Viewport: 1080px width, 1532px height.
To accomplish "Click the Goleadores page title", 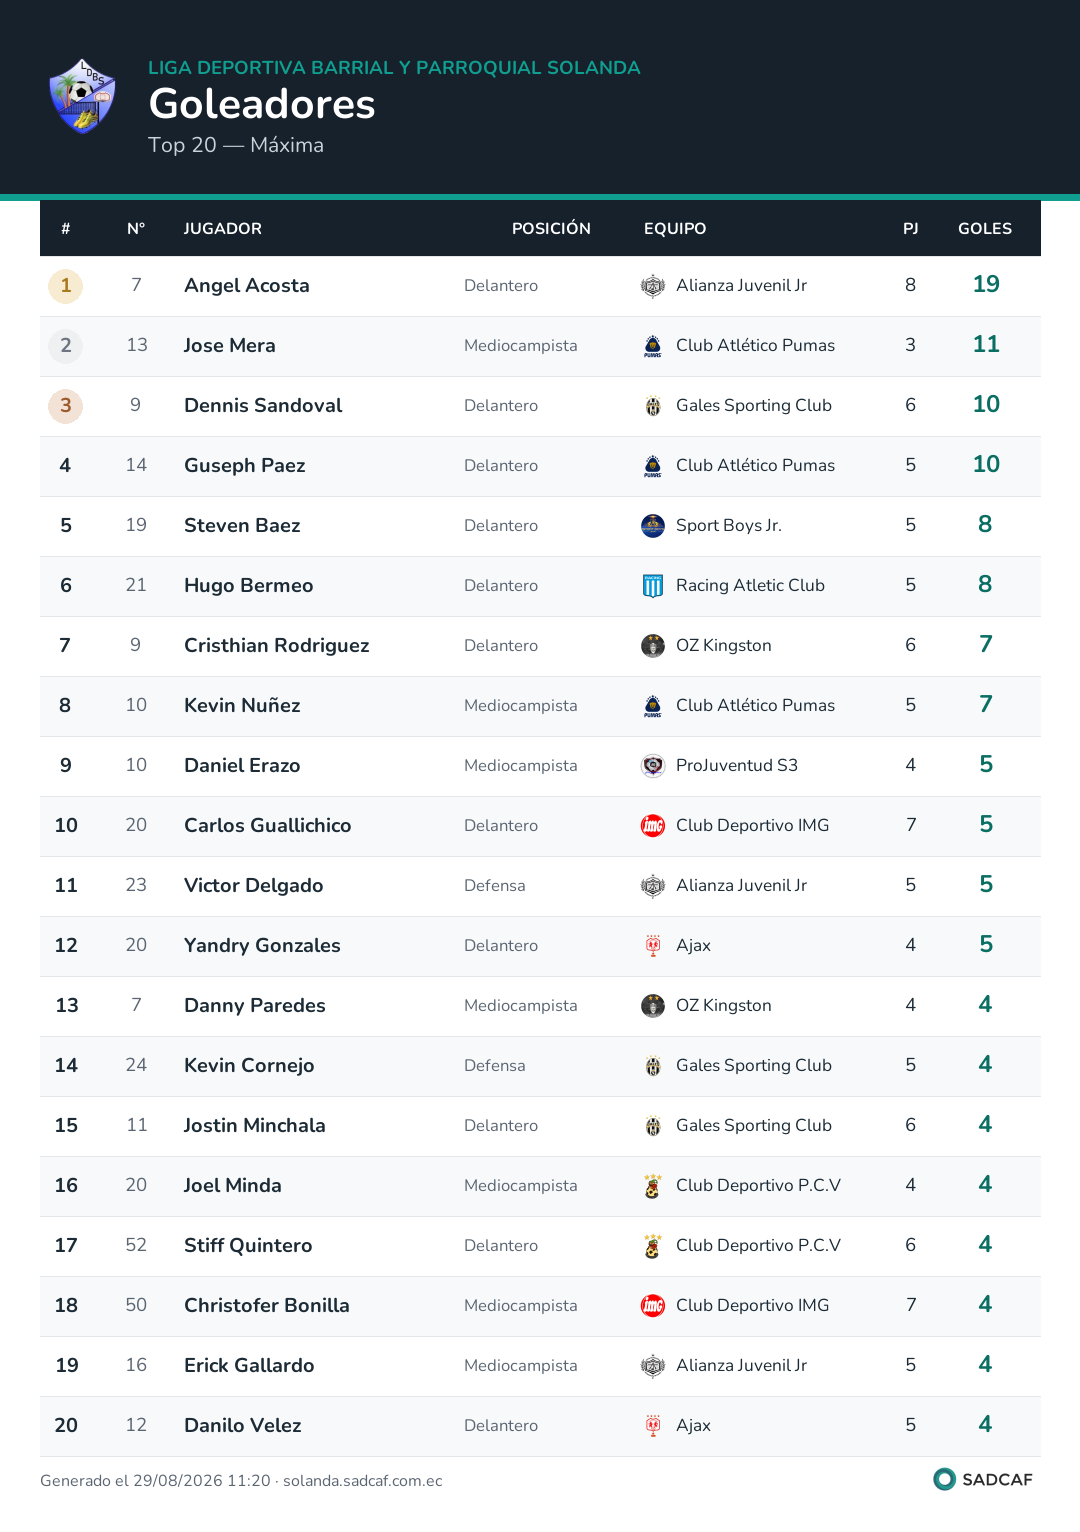I will point(262,104).
